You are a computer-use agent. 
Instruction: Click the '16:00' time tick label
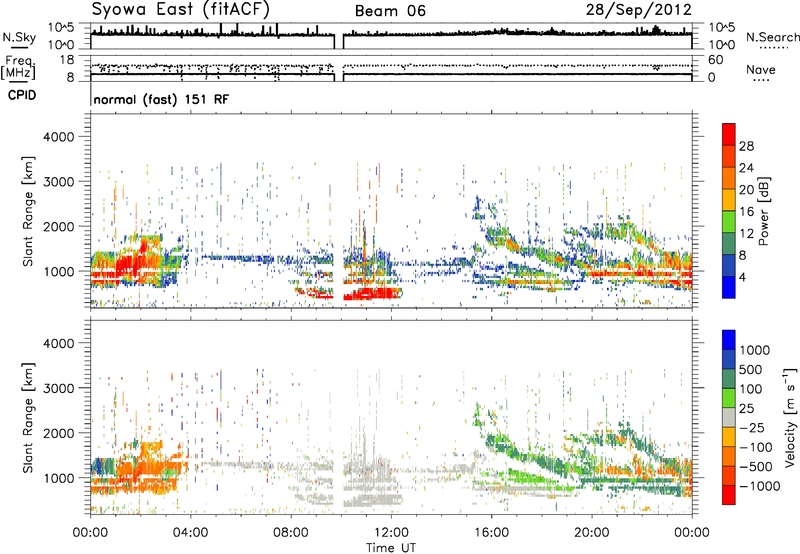(x=491, y=533)
